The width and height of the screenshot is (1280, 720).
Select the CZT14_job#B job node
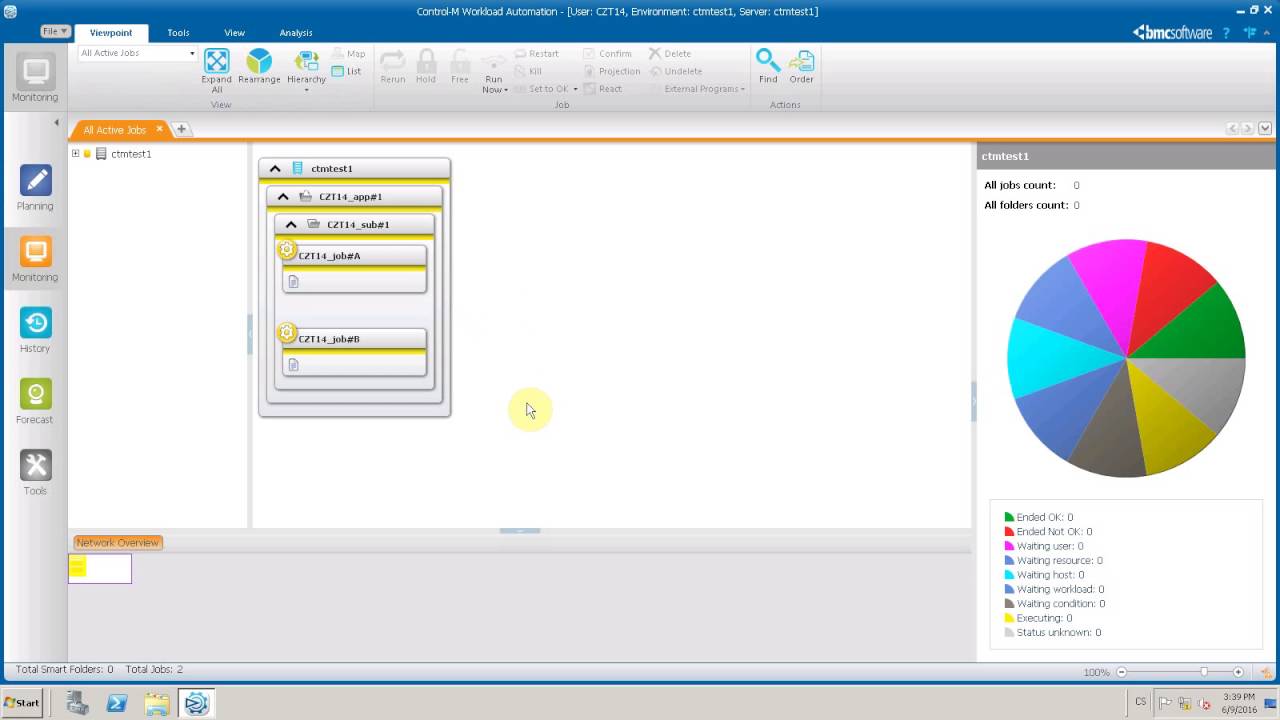pyautogui.click(x=354, y=351)
